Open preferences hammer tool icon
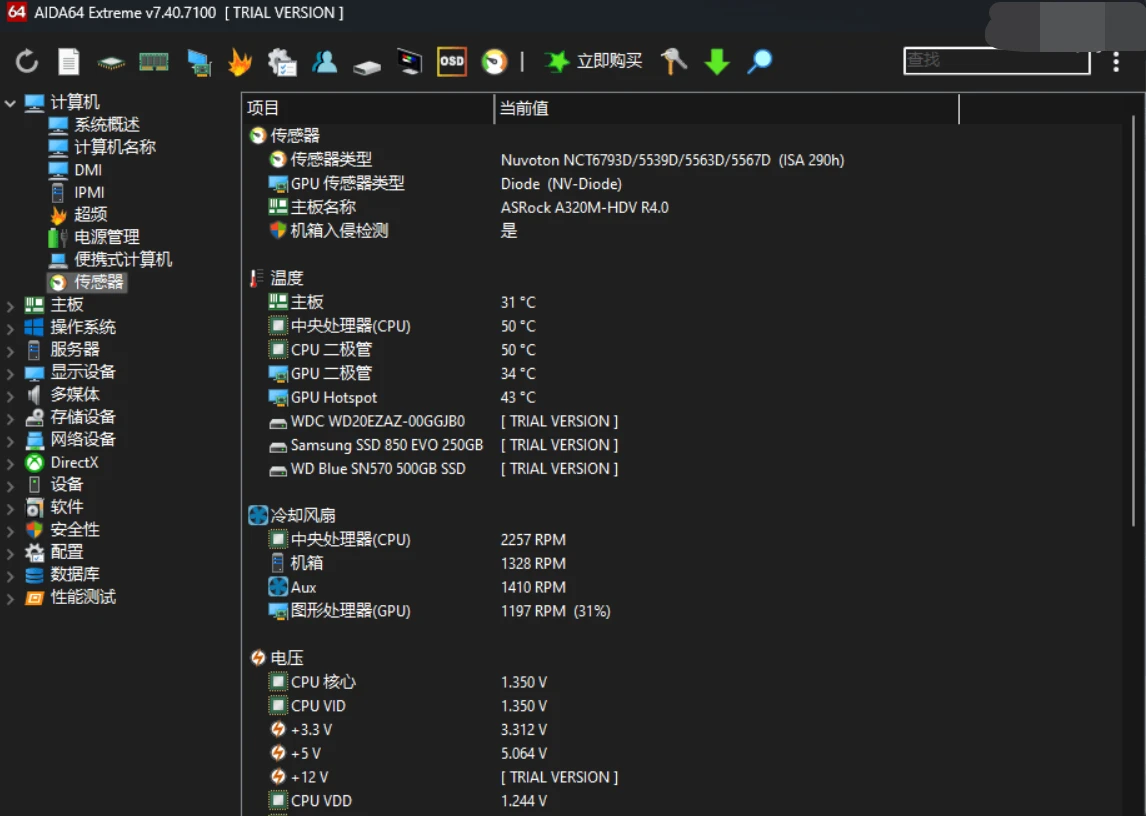The height and width of the screenshot is (816, 1146). coord(673,61)
